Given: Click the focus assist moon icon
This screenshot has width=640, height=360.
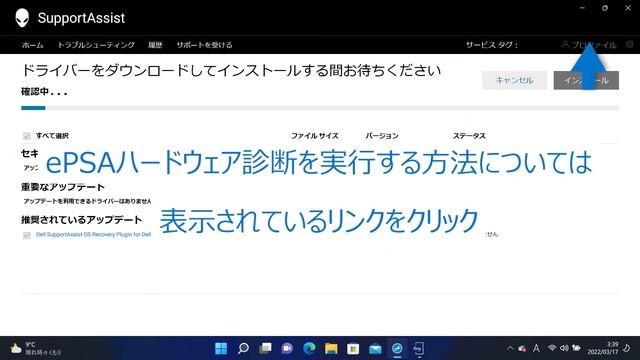Looking at the screenshot, I should pos(627,349).
